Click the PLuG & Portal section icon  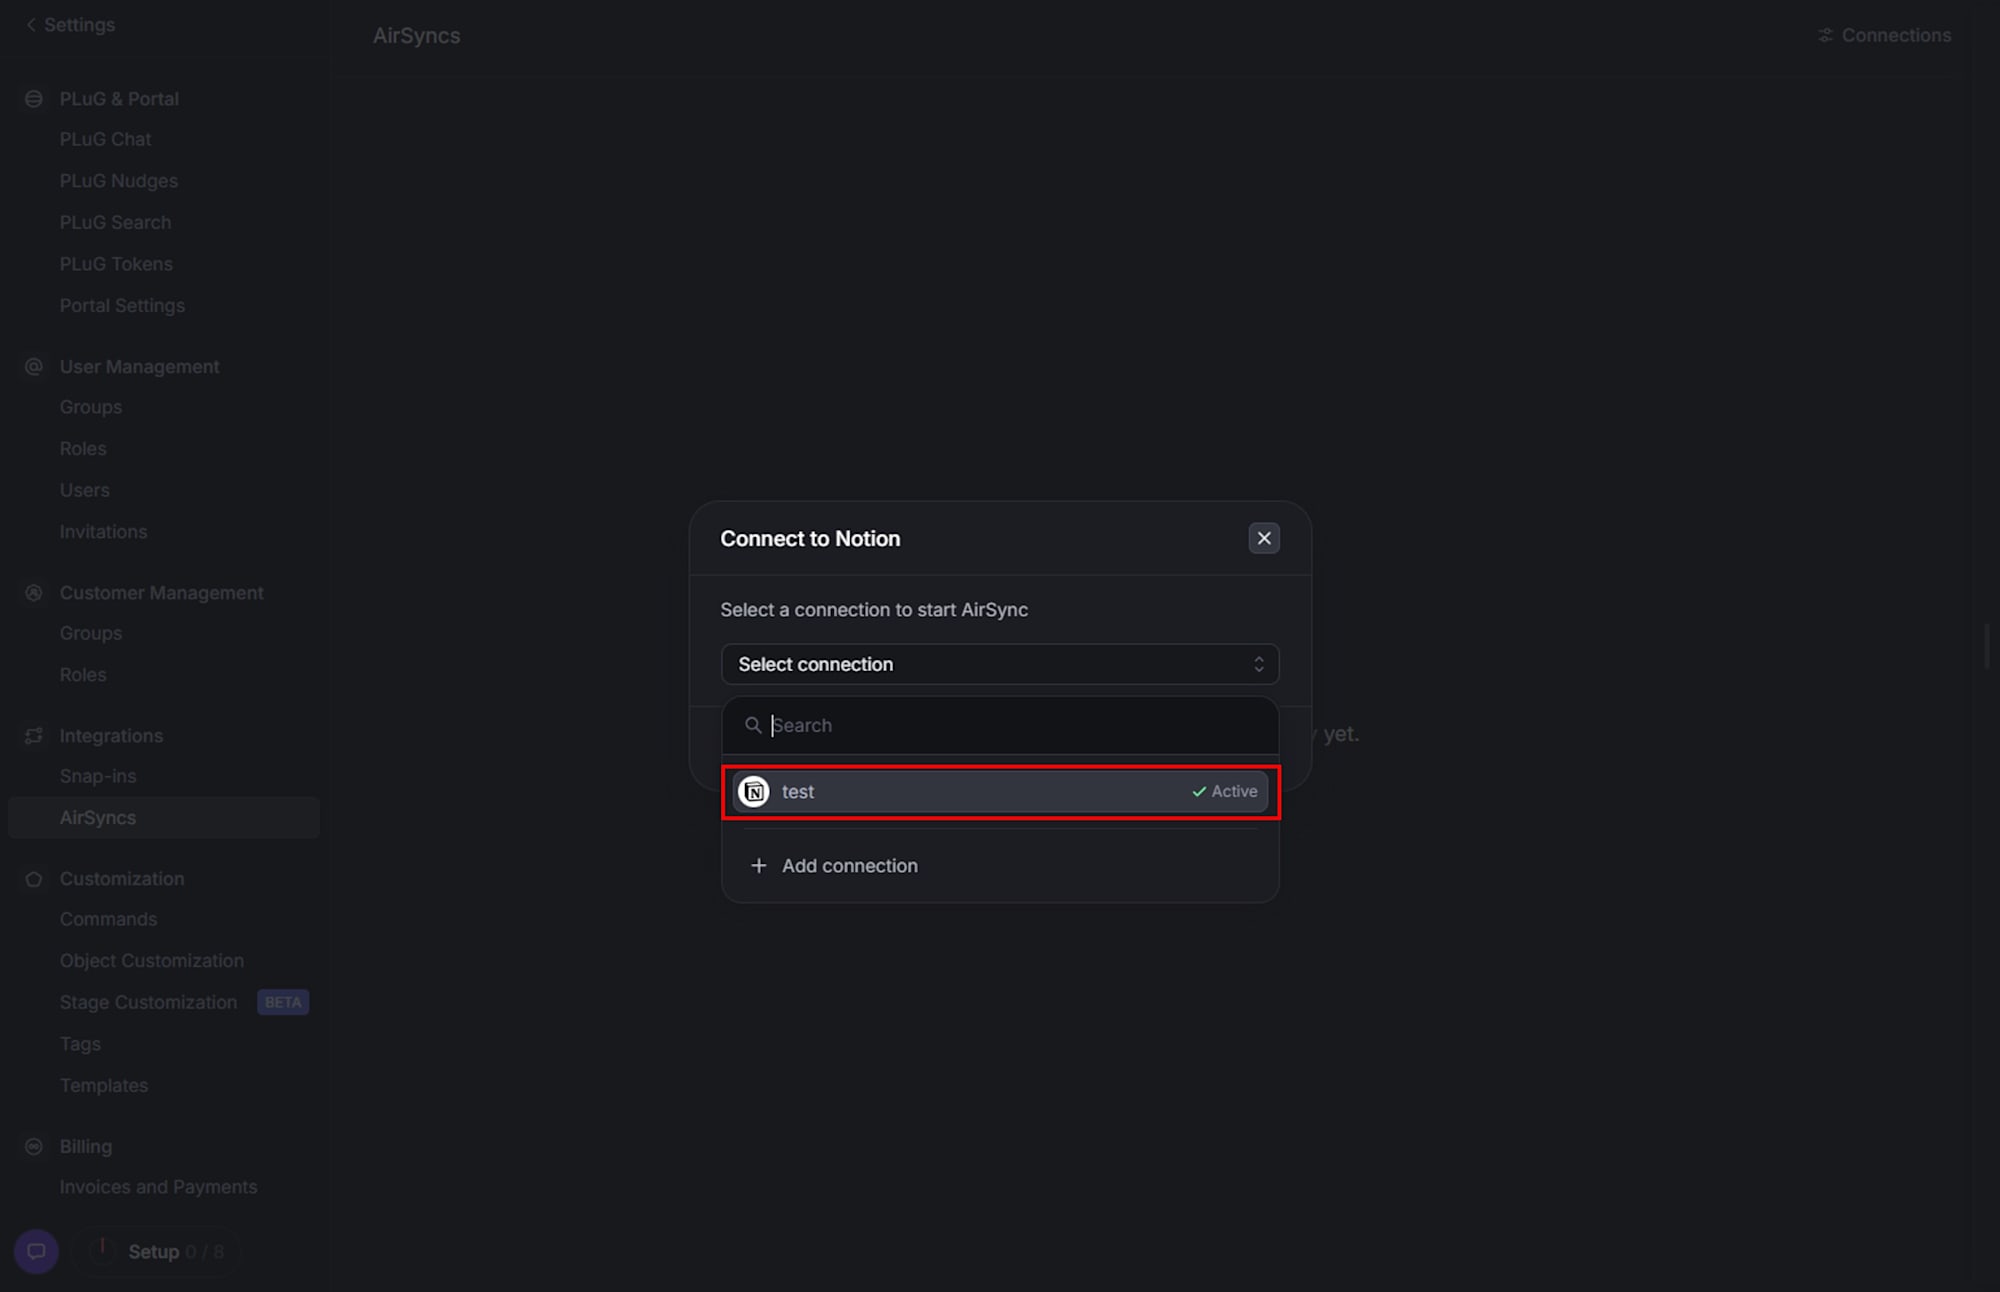pos(34,99)
